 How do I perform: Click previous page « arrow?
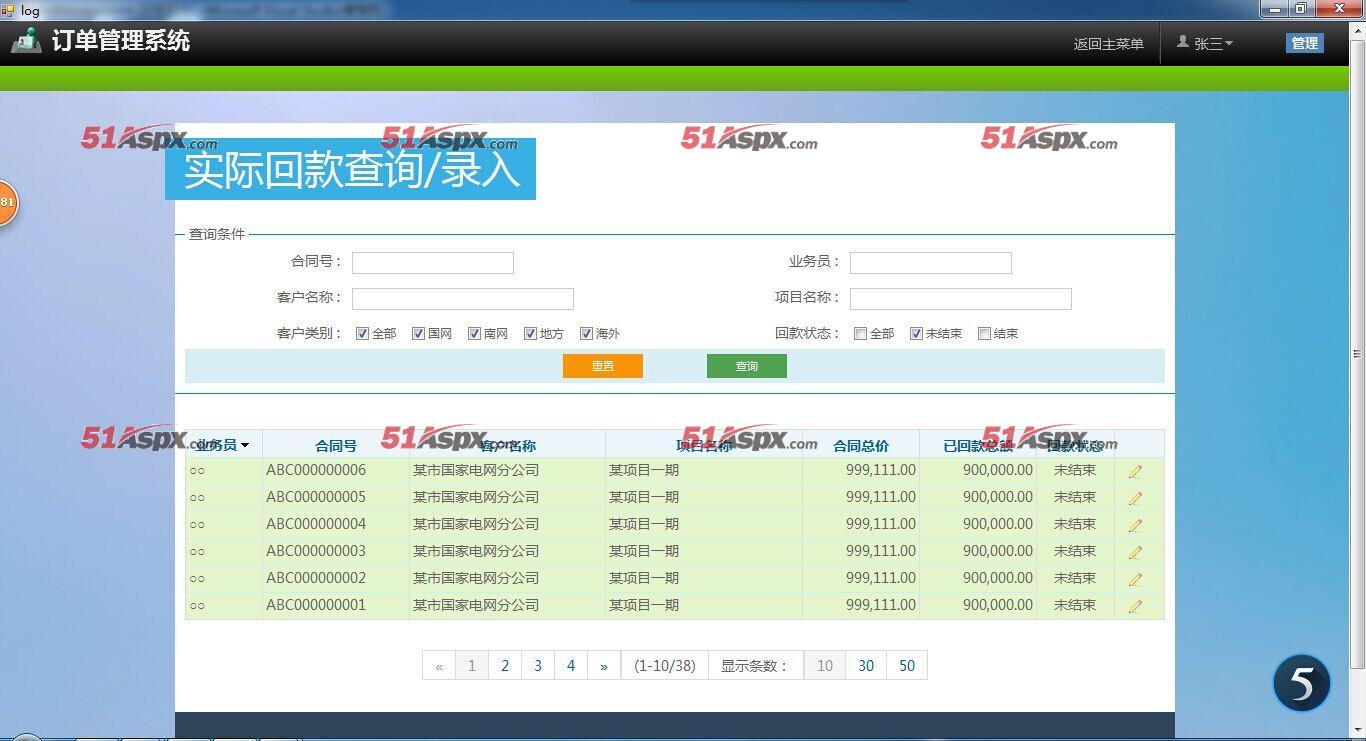point(439,665)
